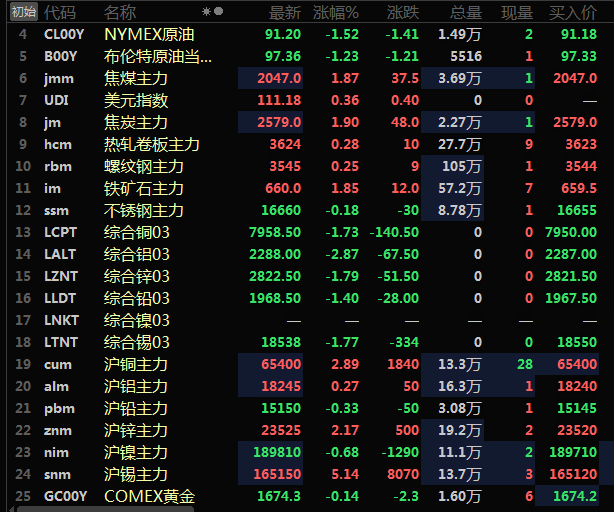Select the 螺纹钢主力 contract

[x=144, y=166]
